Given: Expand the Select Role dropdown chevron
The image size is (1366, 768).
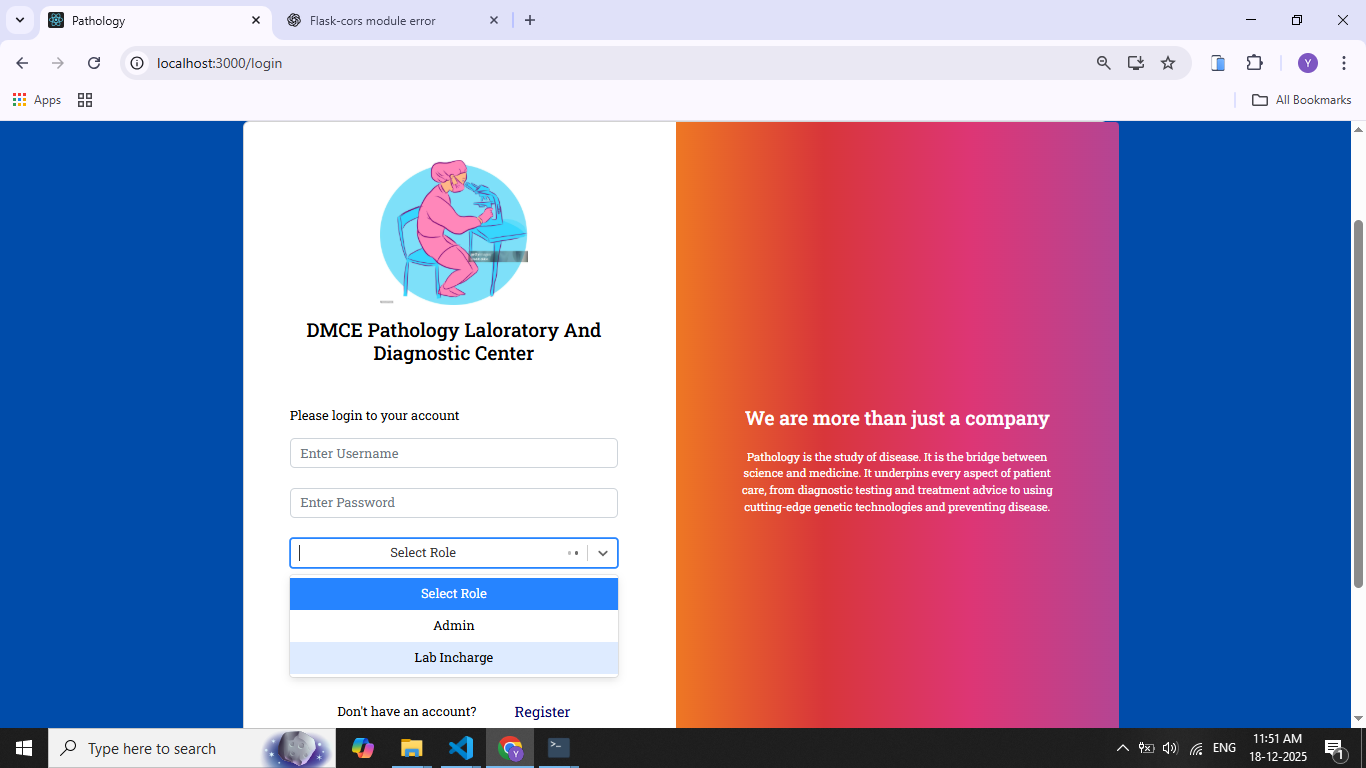Looking at the screenshot, I should click(603, 553).
